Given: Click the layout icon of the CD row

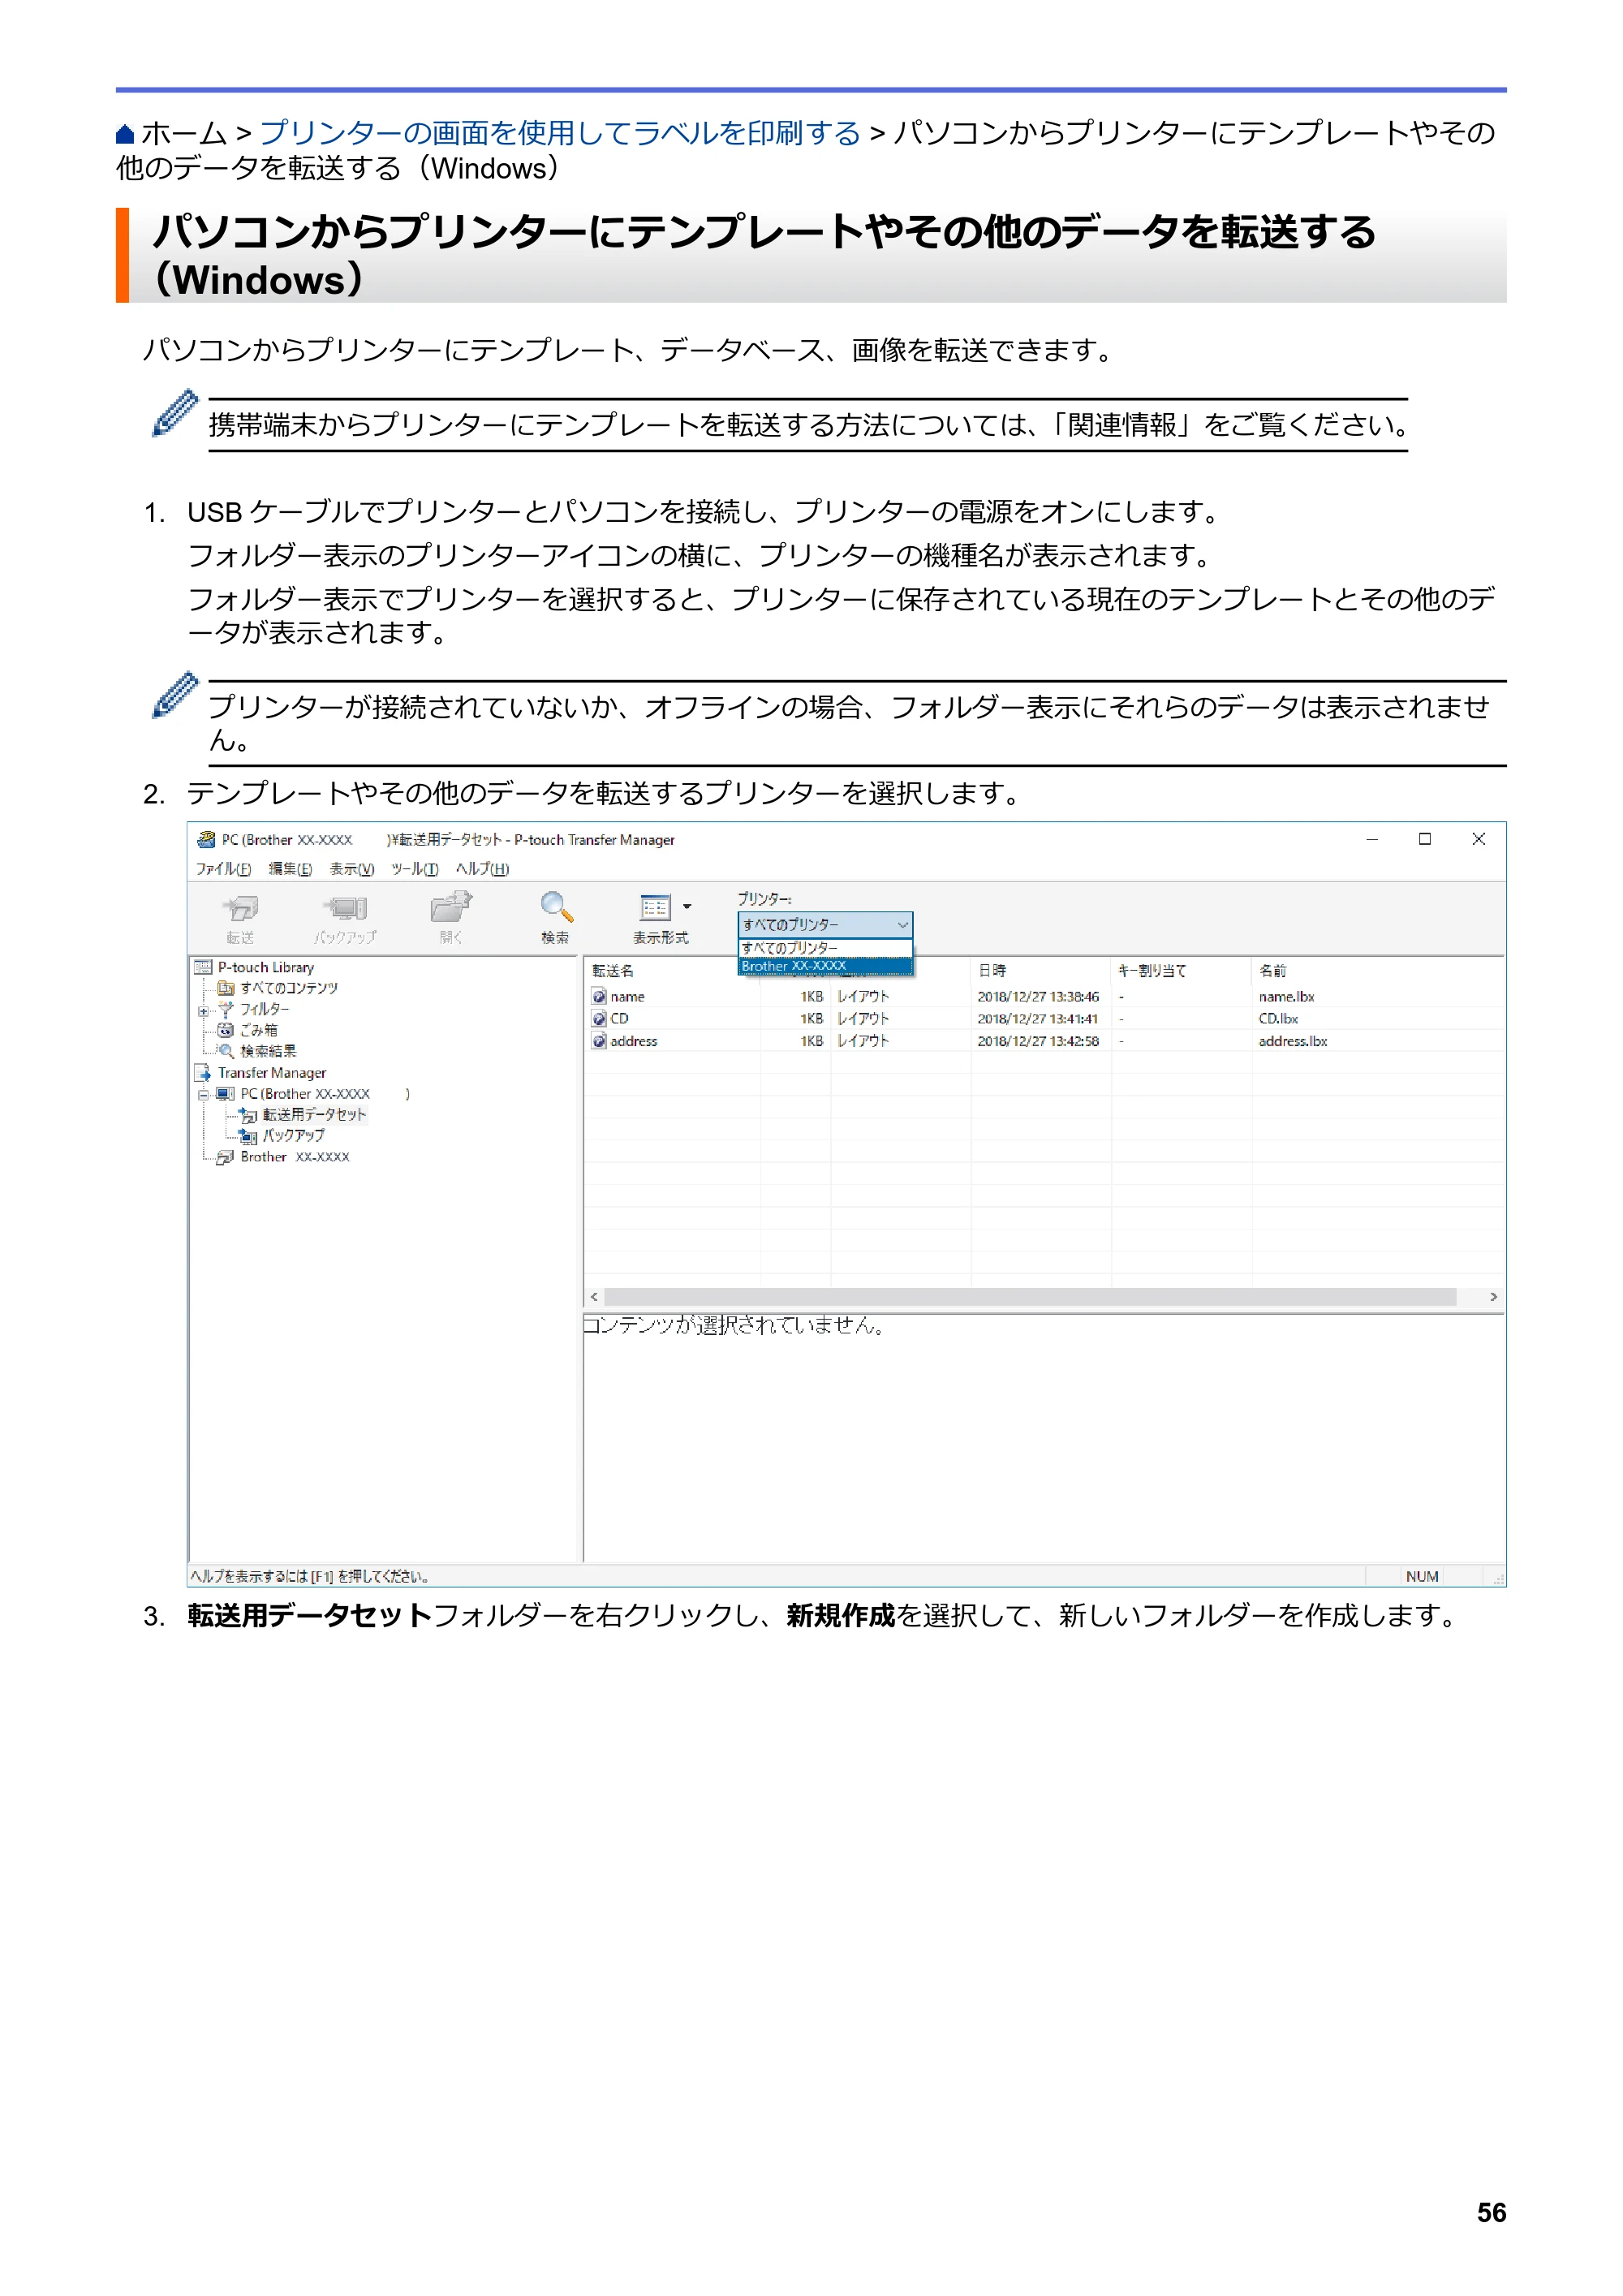Looking at the screenshot, I should tap(599, 1019).
